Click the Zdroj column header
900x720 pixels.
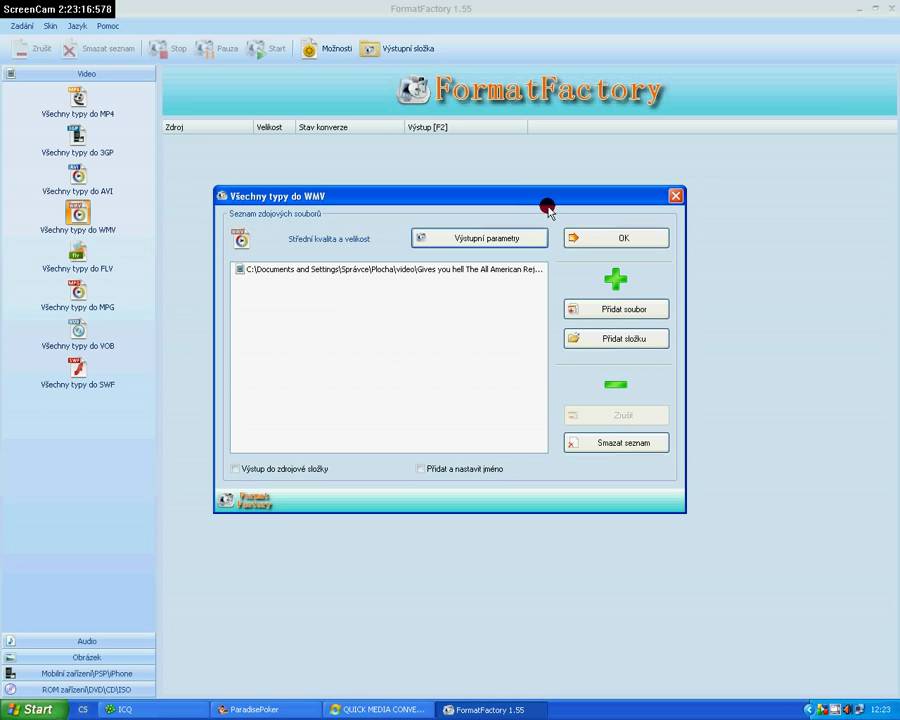(x=208, y=127)
